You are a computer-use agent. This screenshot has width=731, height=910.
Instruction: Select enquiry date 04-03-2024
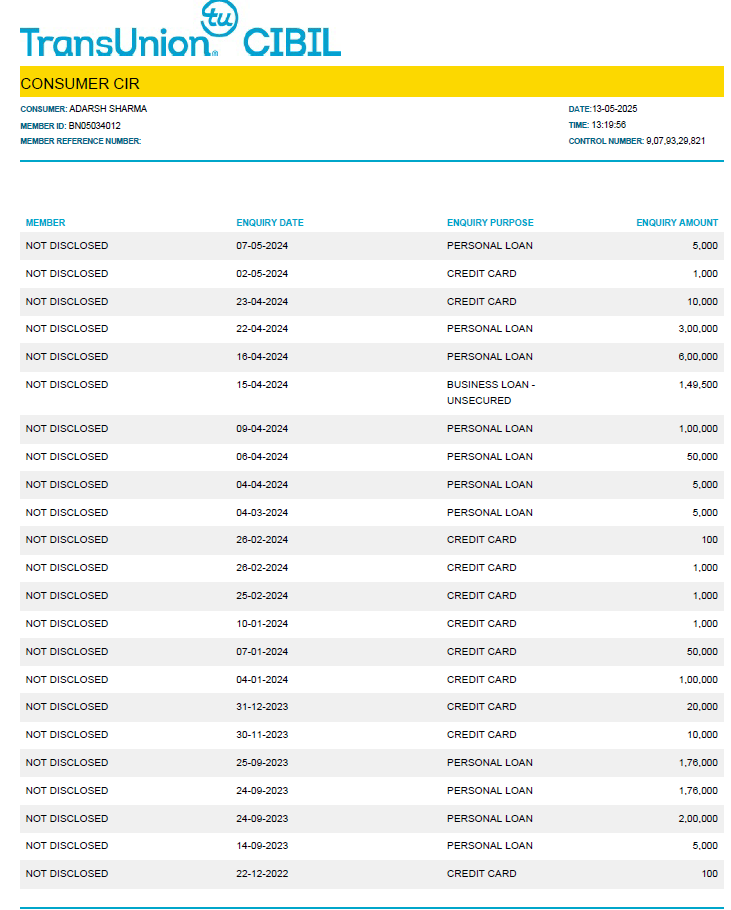point(262,512)
